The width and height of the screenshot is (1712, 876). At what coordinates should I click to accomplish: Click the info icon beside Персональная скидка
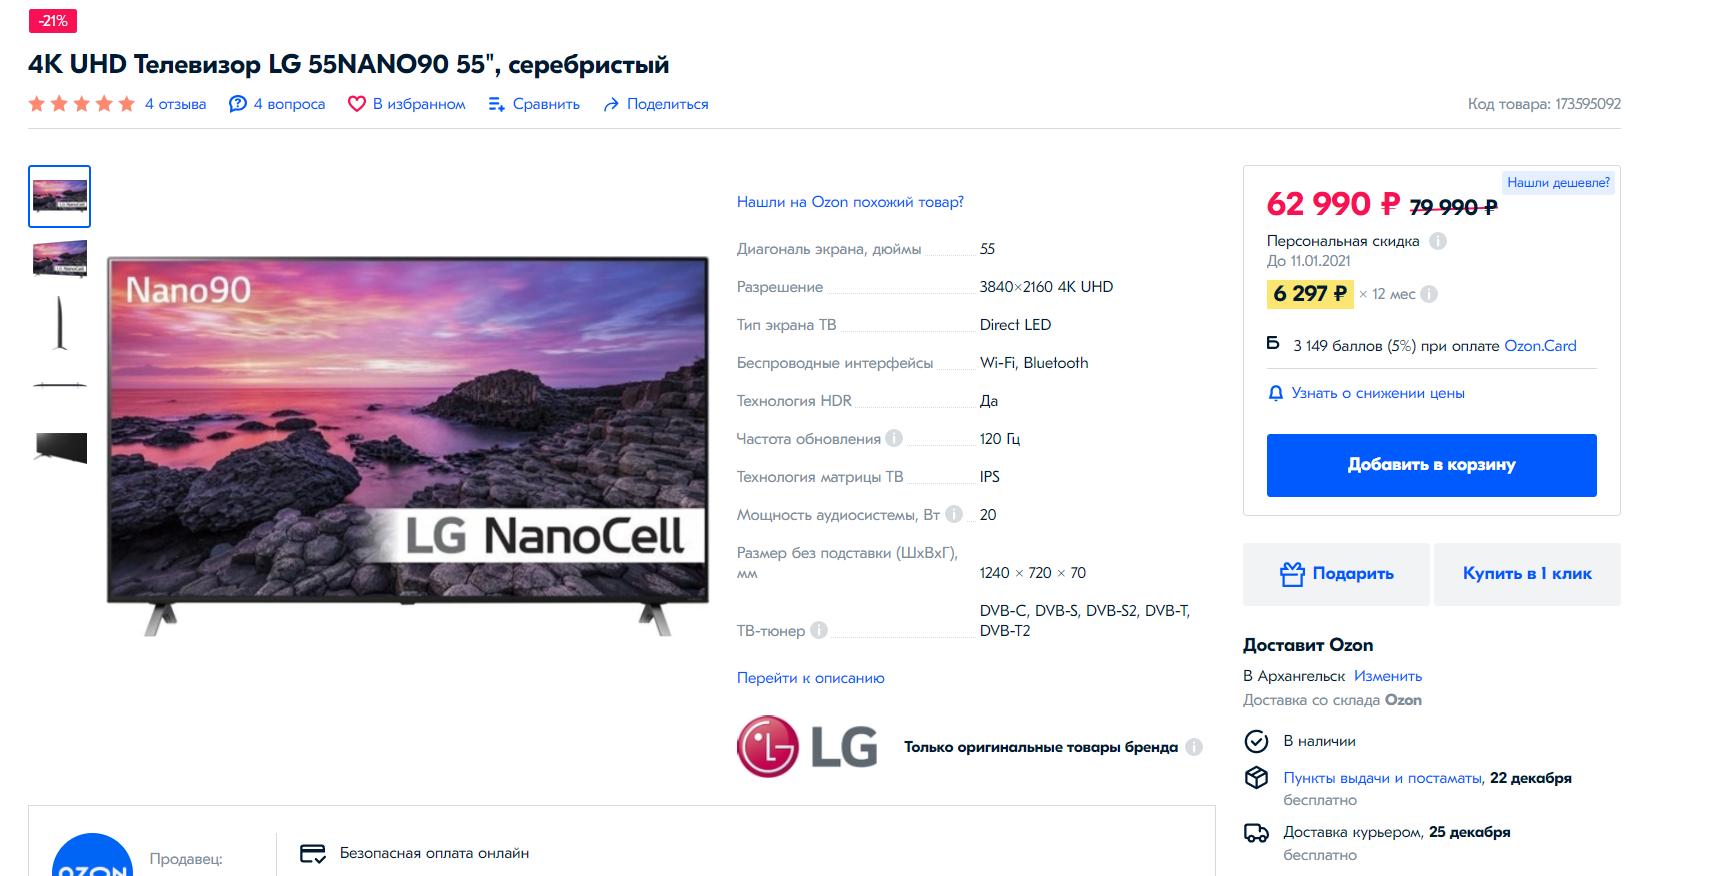pyautogui.click(x=1438, y=241)
